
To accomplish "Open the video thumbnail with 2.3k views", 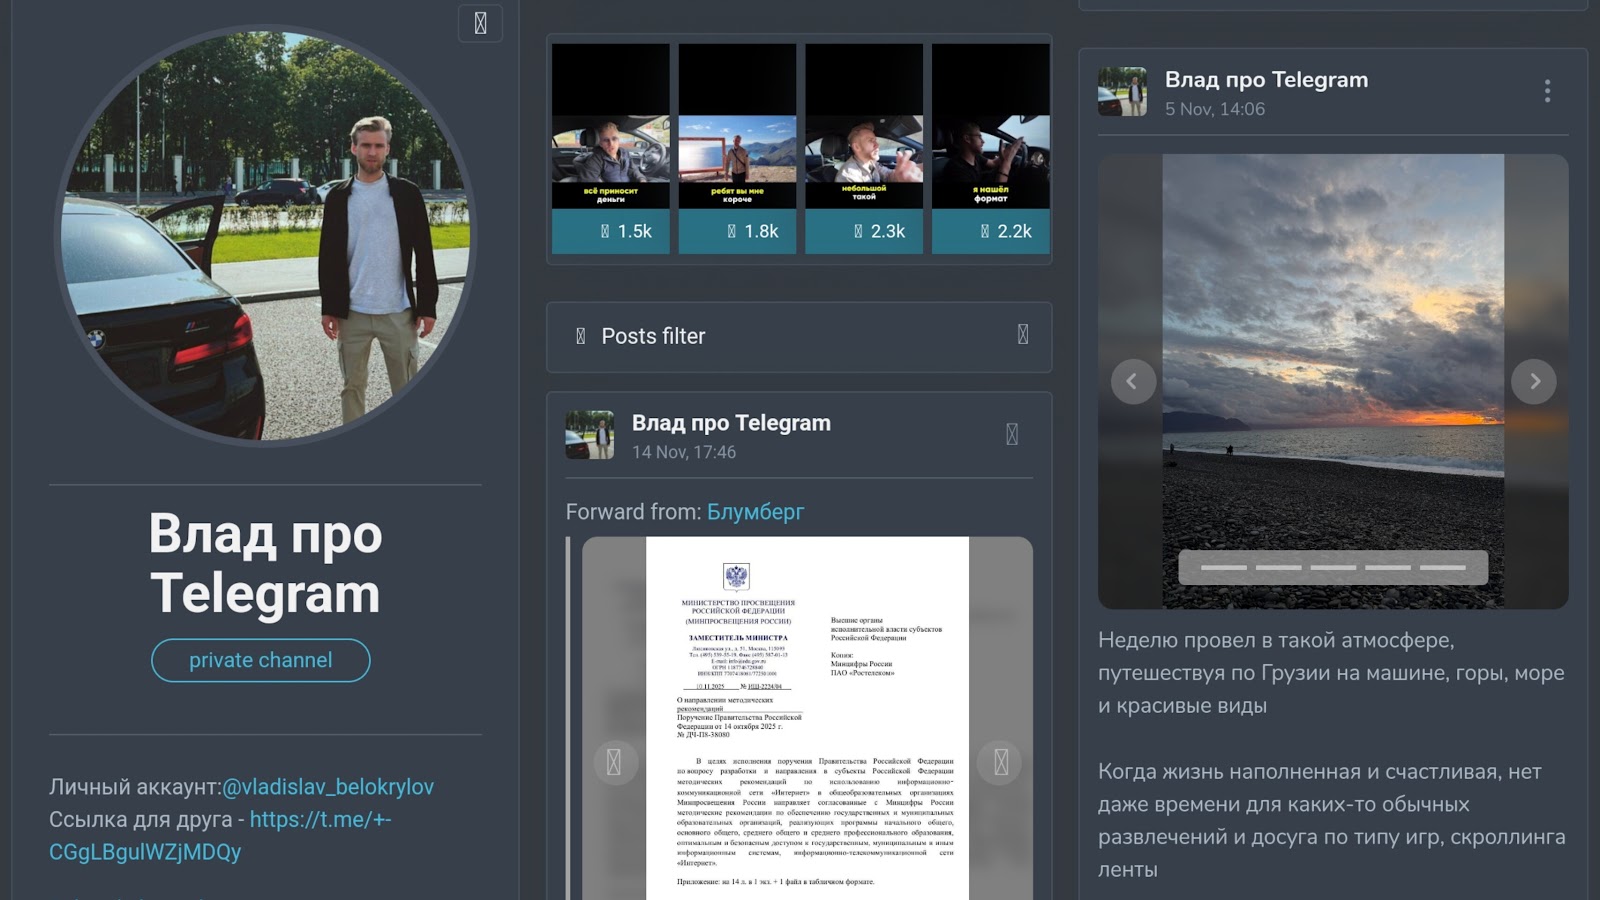I will 864,148.
